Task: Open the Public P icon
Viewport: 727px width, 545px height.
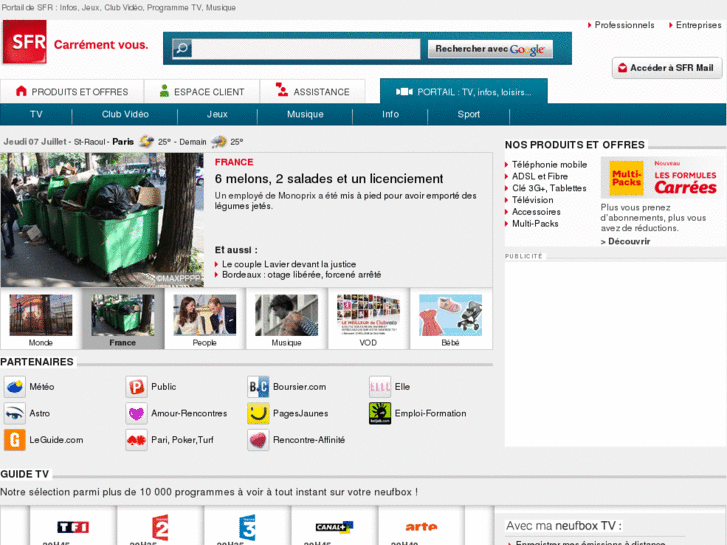Action: coord(136,387)
